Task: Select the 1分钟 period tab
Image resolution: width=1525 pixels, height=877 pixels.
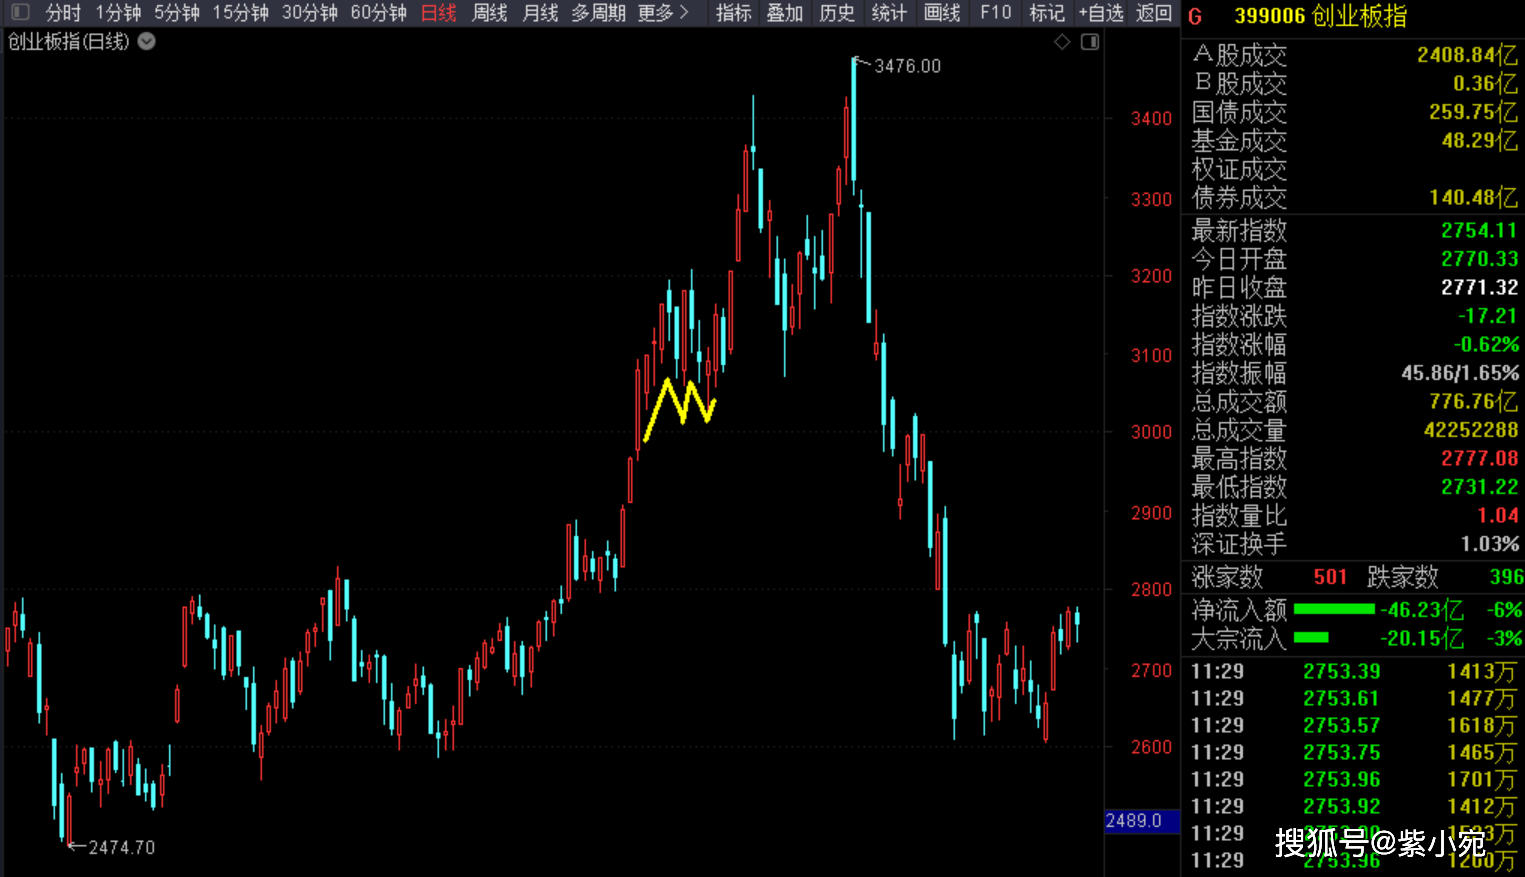Action: point(118,13)
